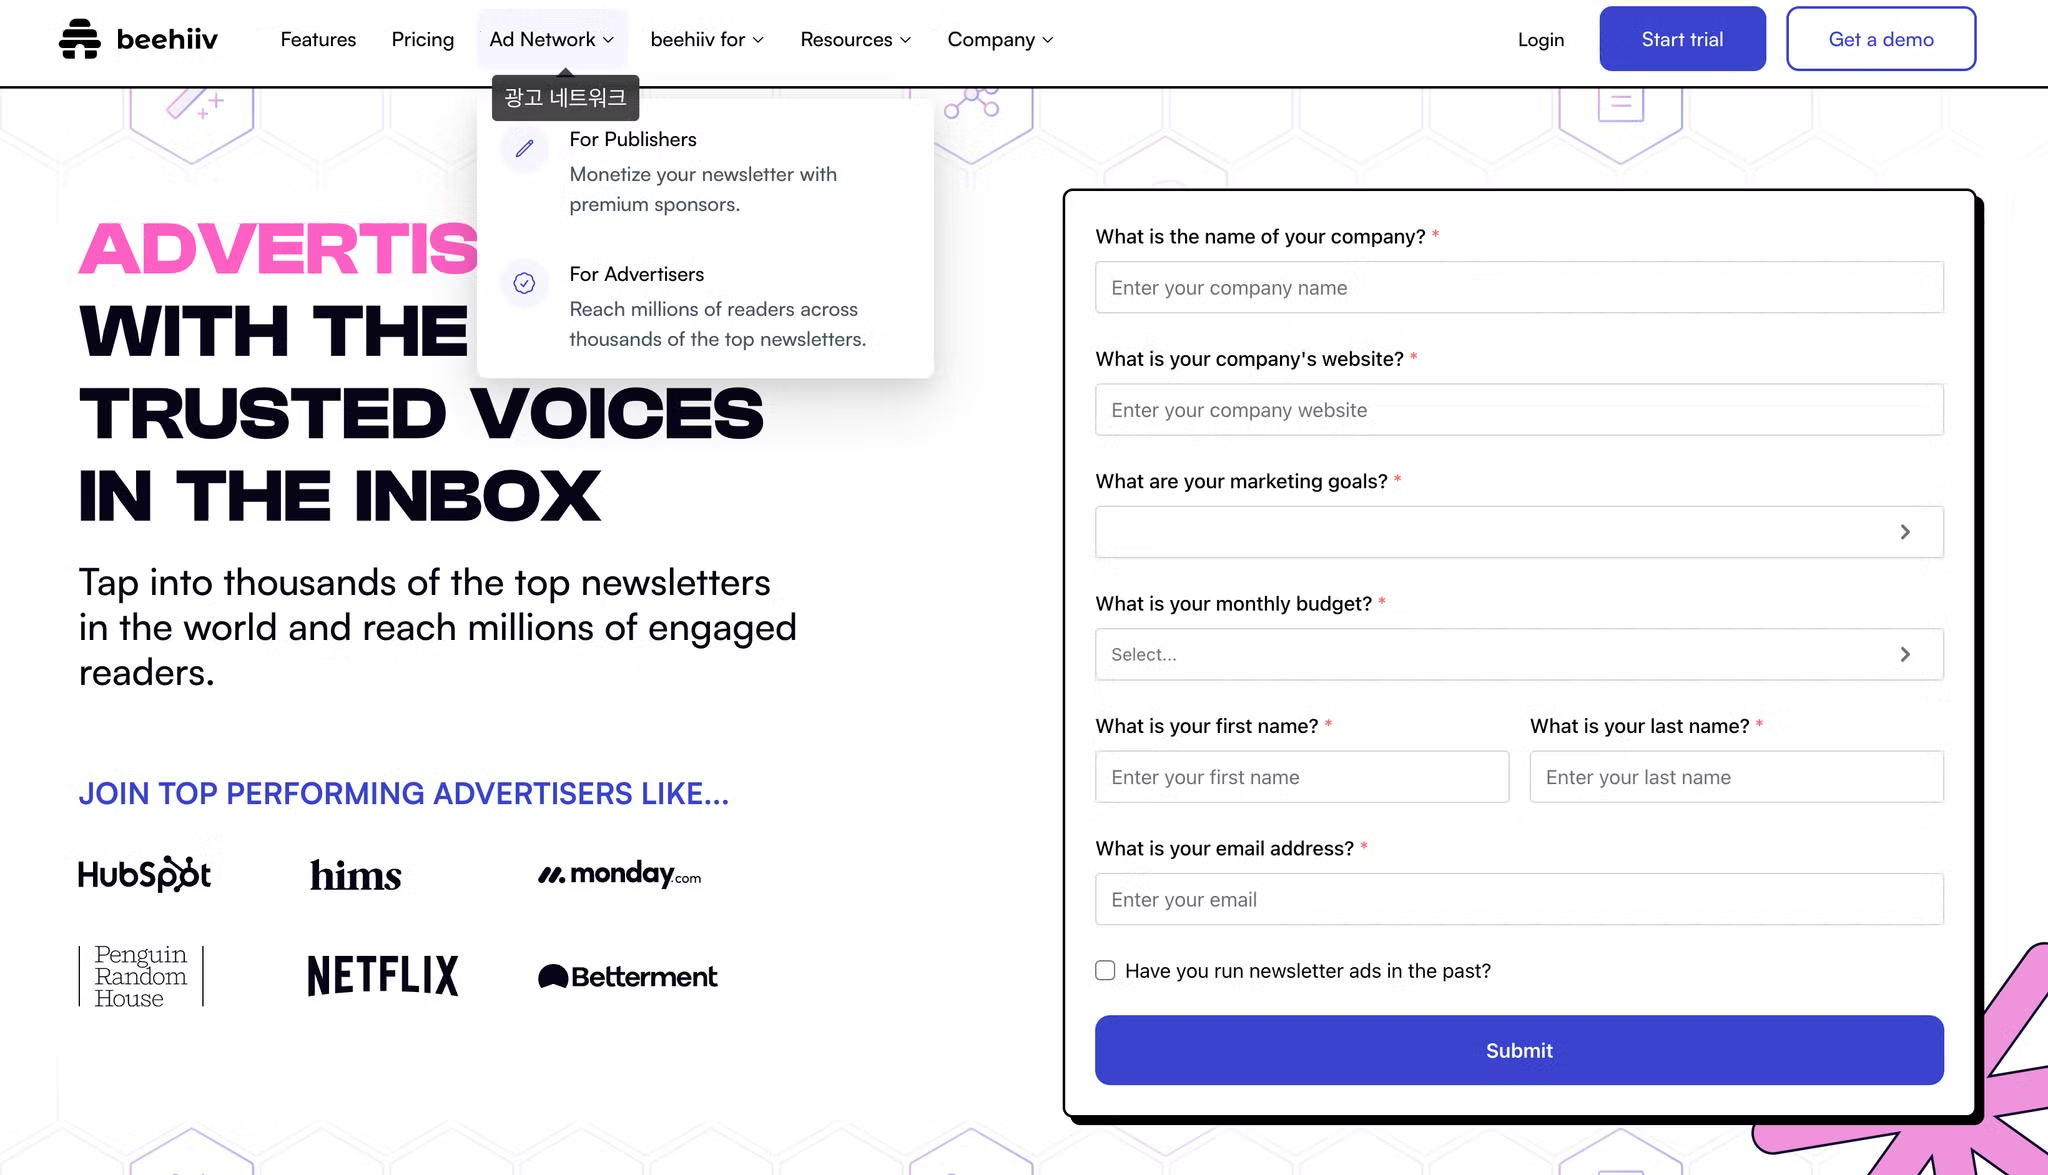Click the company name input field
The height and width of the screenshot is (1175, 2048).
click(1519, 287)
